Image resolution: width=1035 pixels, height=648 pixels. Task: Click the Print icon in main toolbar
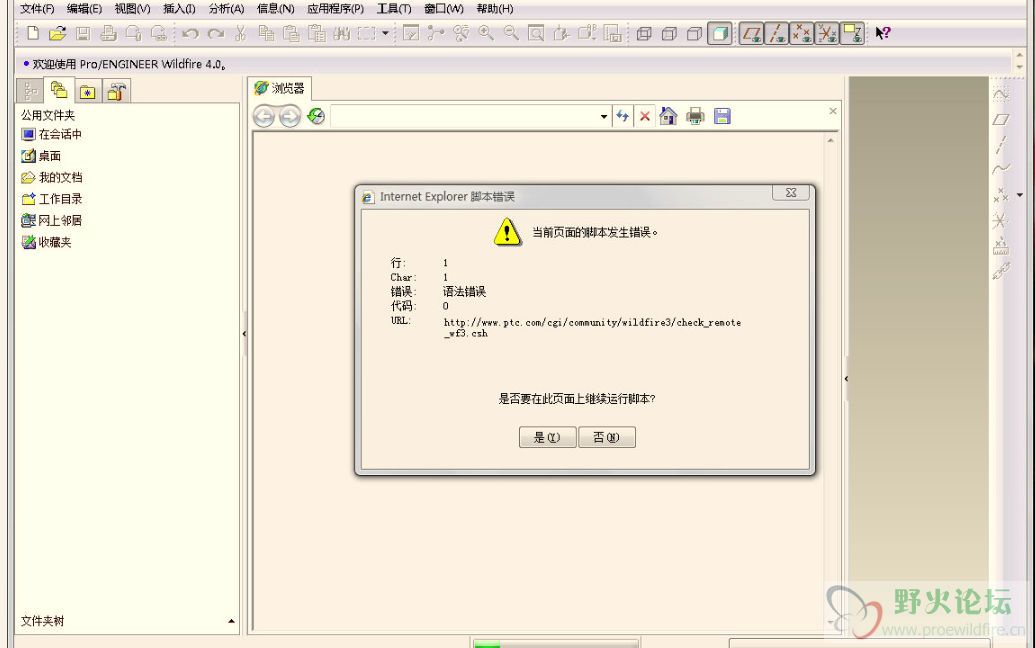pyautogui.click(x=108, y=33)
